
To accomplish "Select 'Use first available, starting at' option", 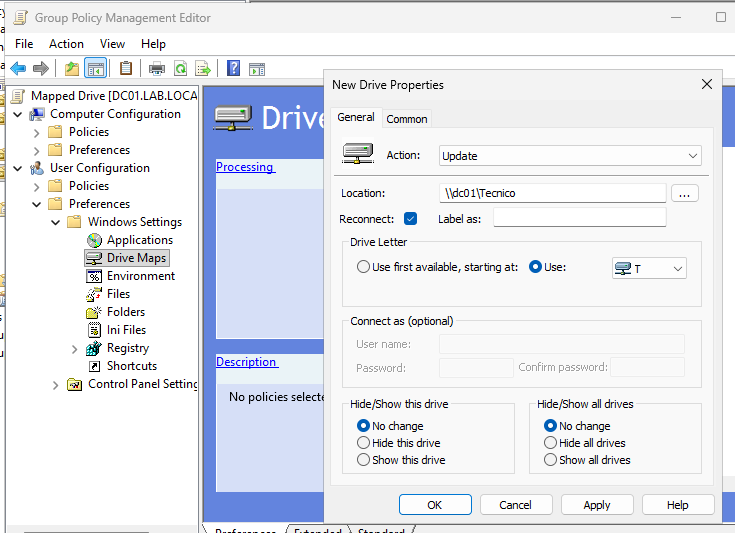I will [x=363, y=267].
